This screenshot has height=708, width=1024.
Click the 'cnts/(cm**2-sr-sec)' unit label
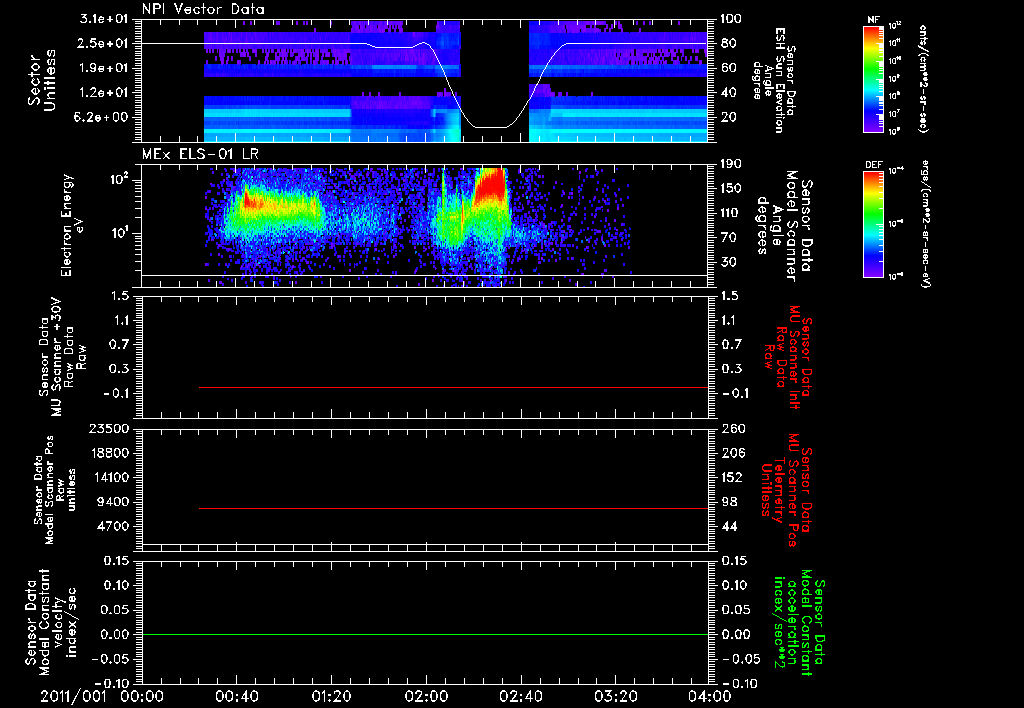point(923,79)
